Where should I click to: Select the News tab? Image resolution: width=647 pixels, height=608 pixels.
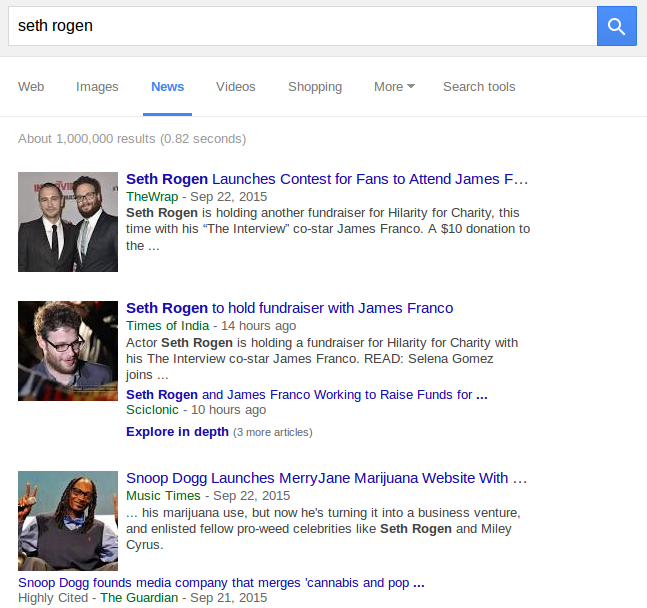tap(167, 87)
